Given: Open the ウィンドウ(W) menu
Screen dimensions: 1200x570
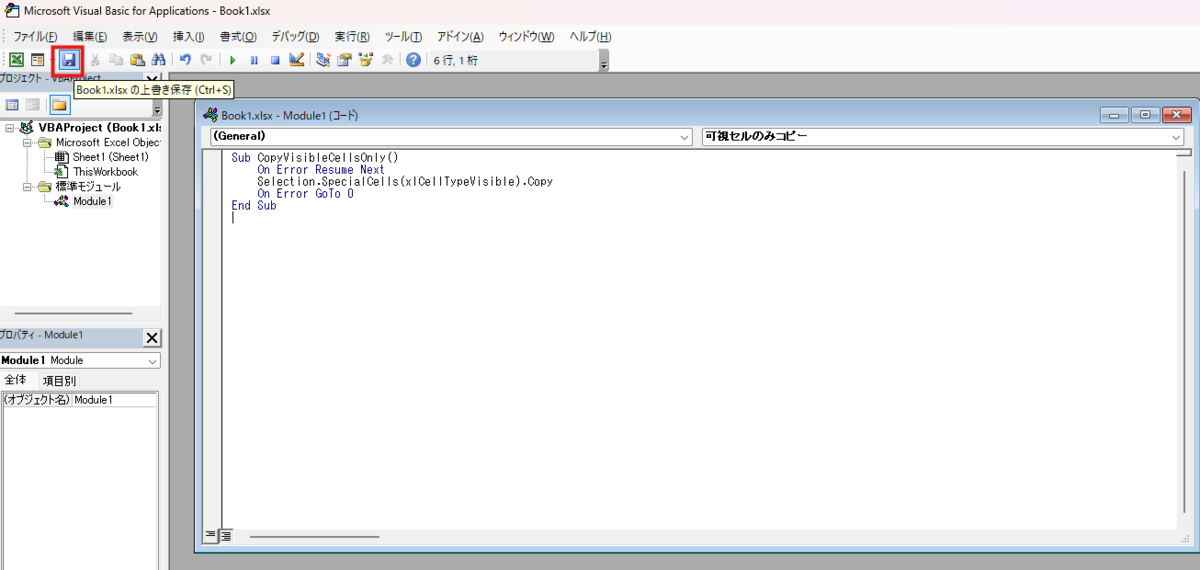Looking at the screenshot, I should pyautogui.click(x=527, y=36).
